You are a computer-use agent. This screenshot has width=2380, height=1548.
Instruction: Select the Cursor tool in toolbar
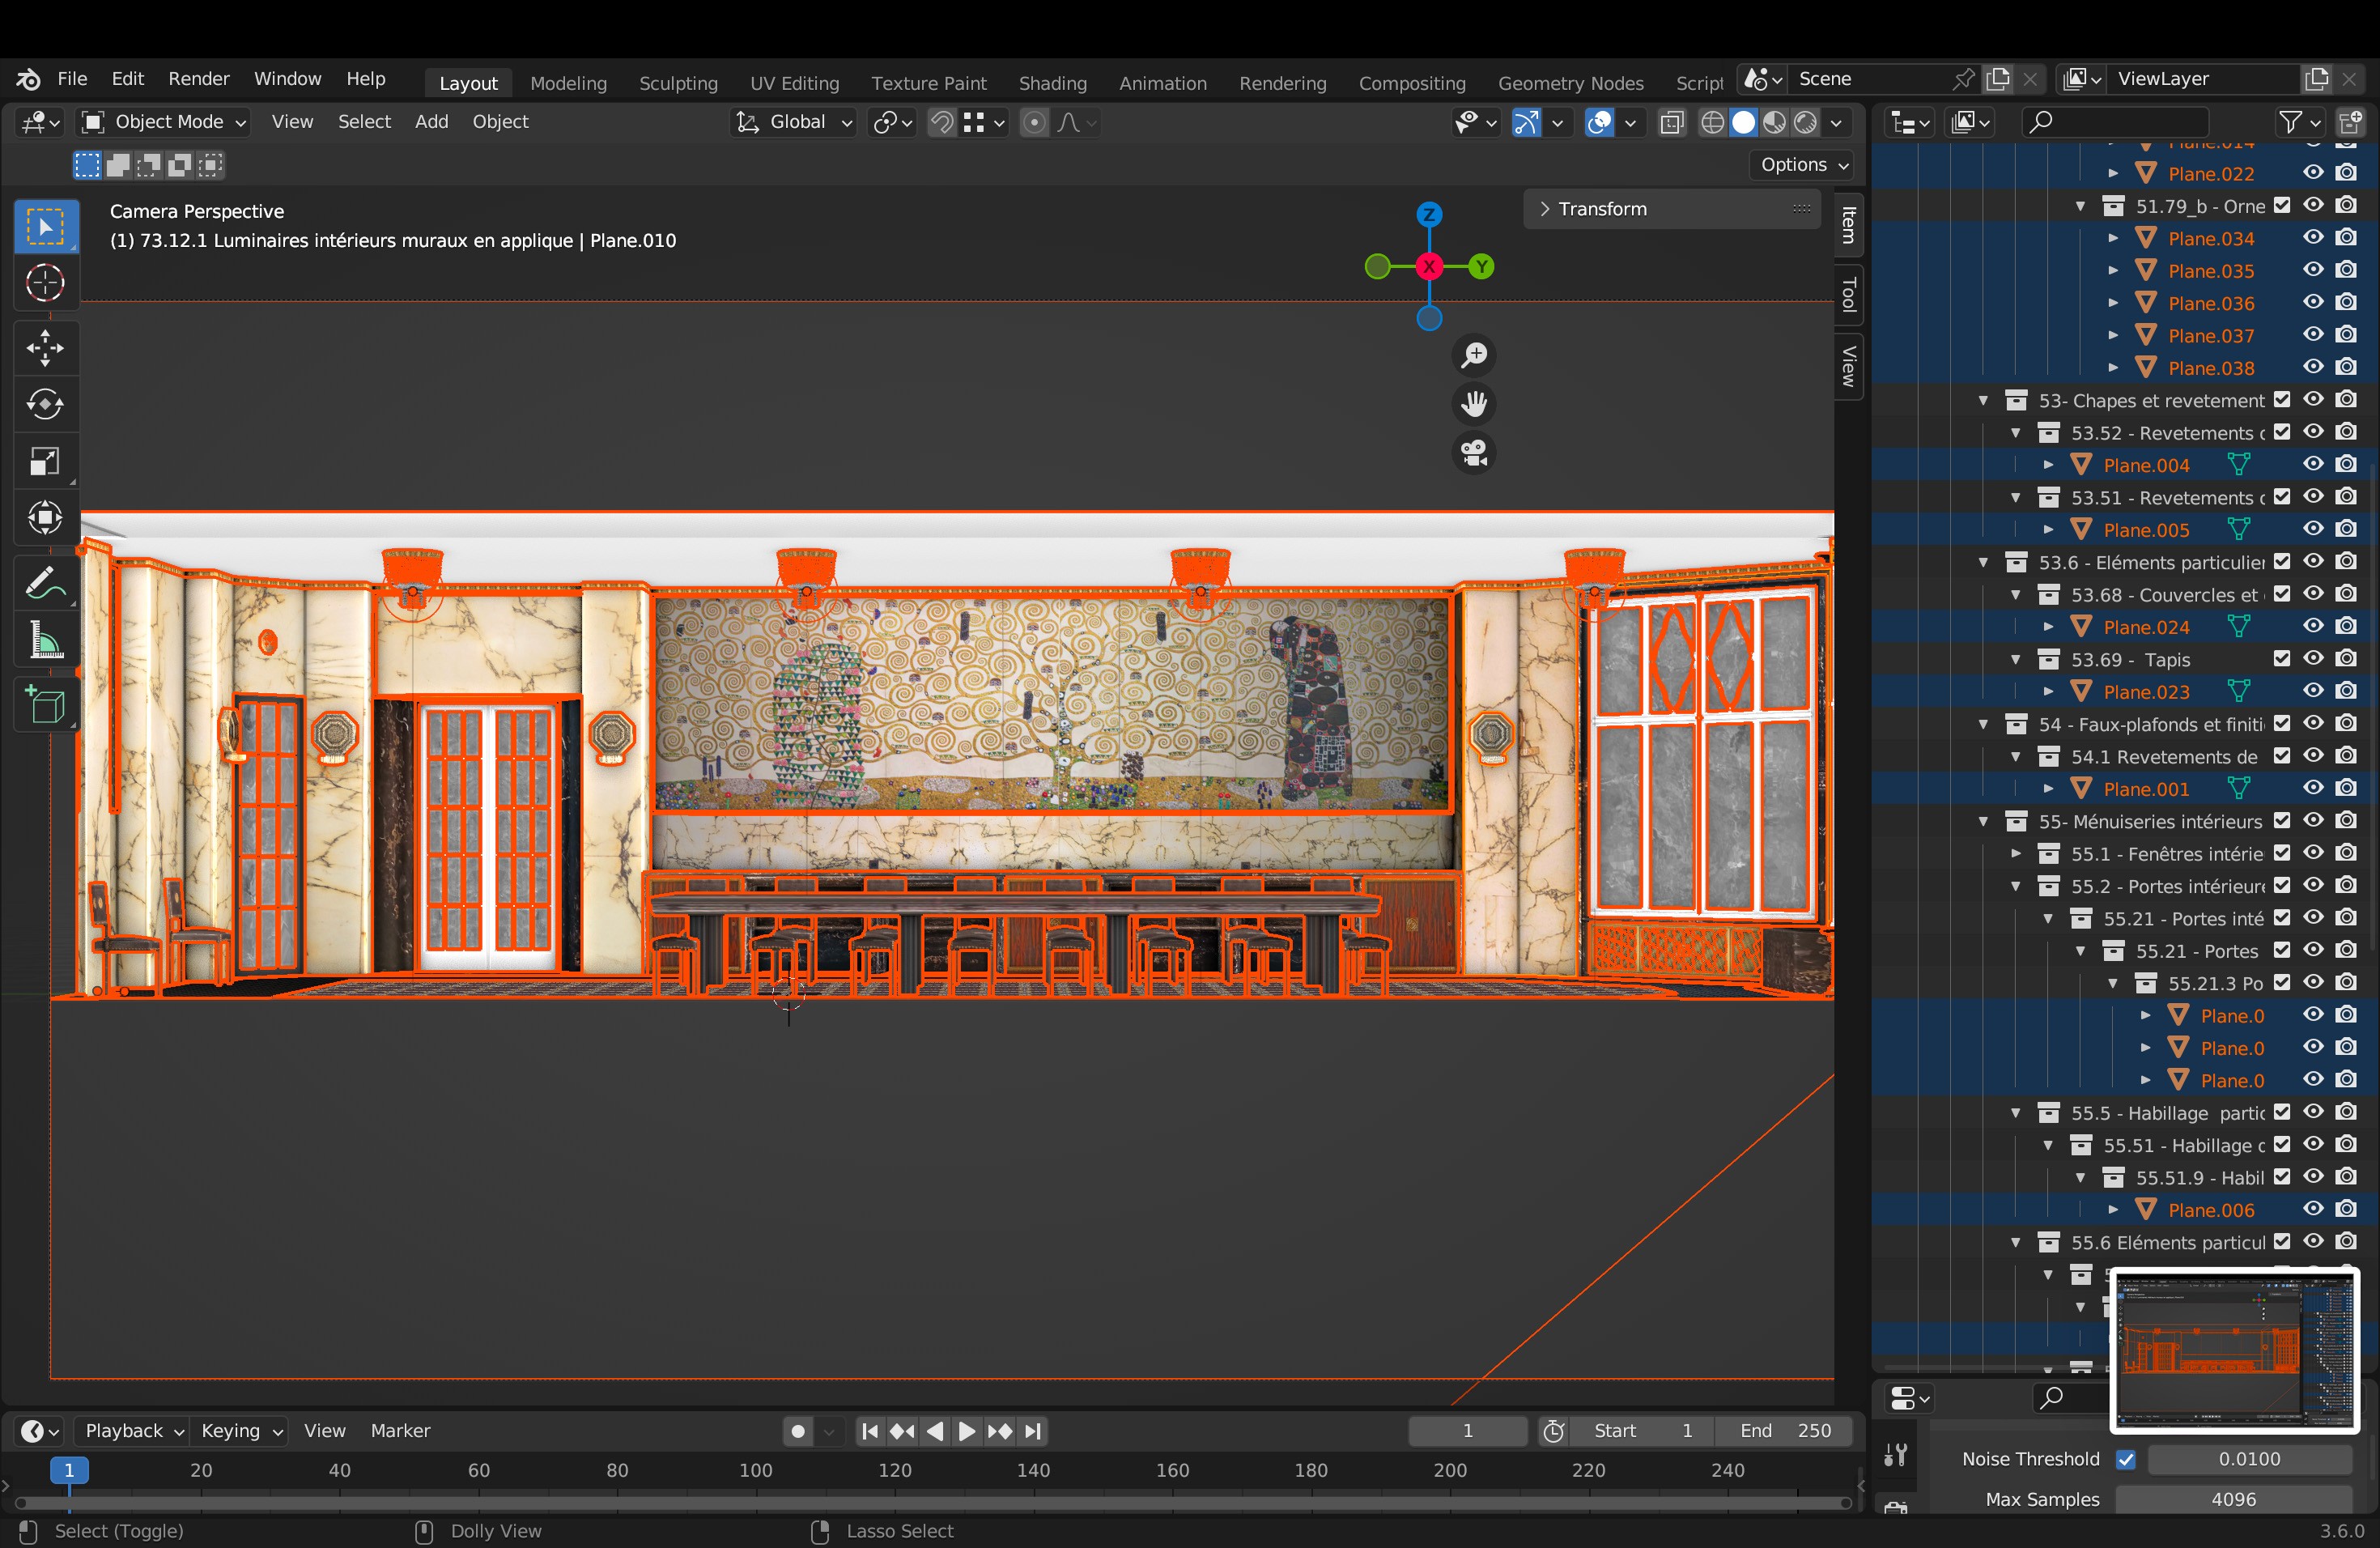point(45,283)
